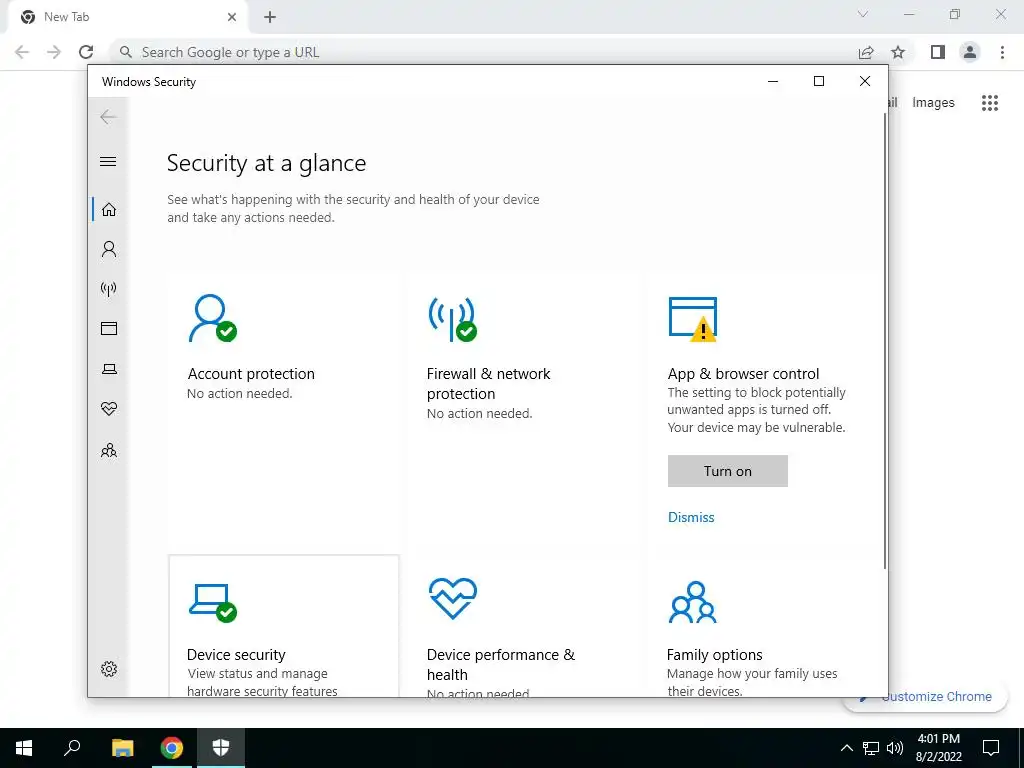
Task: Open Device security from the sidebar laptop icon
Action: [x=109, y=369]
